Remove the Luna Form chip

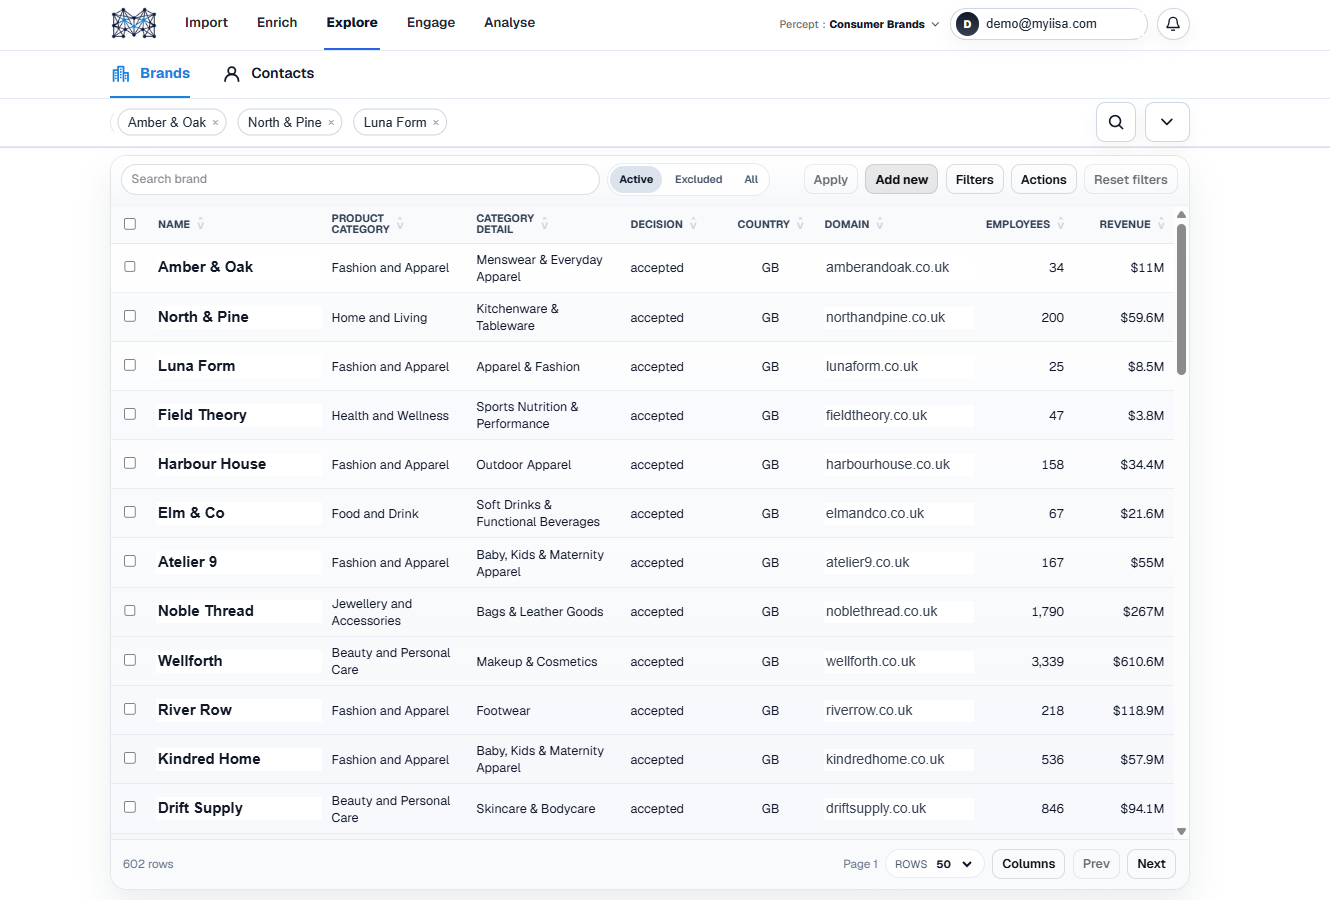pyautogui.click(x=436, y=123)
